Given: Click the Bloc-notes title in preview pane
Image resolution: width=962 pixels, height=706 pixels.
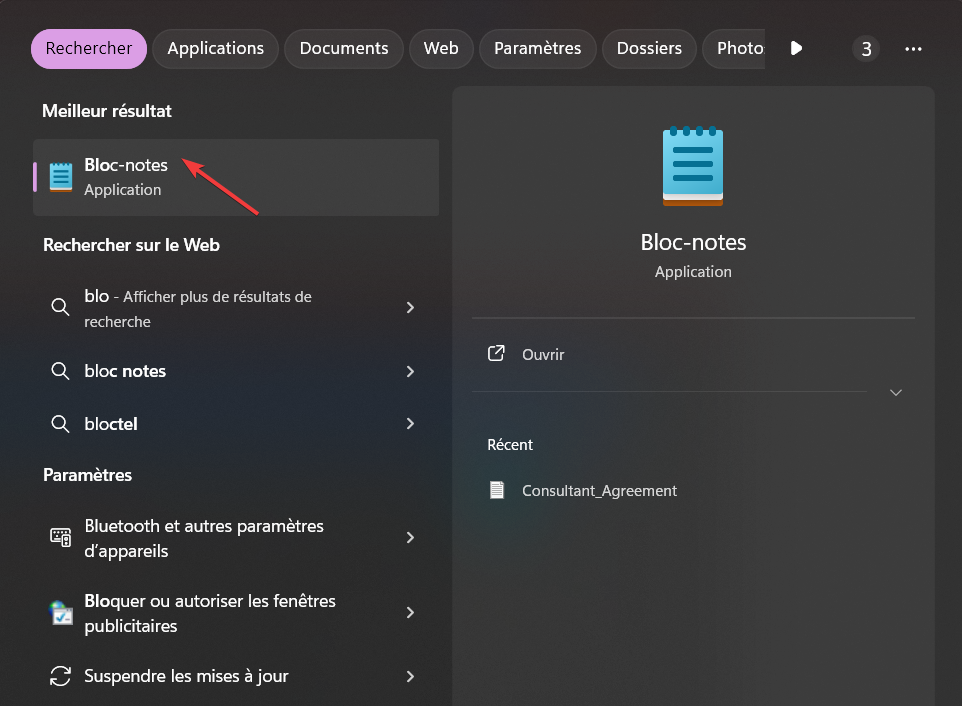Looking at the screenshot, I should (x=693, y=242).
